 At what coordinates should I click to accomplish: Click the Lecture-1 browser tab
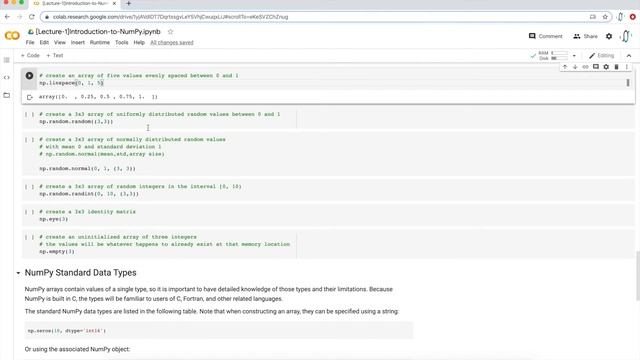[76, 4]
